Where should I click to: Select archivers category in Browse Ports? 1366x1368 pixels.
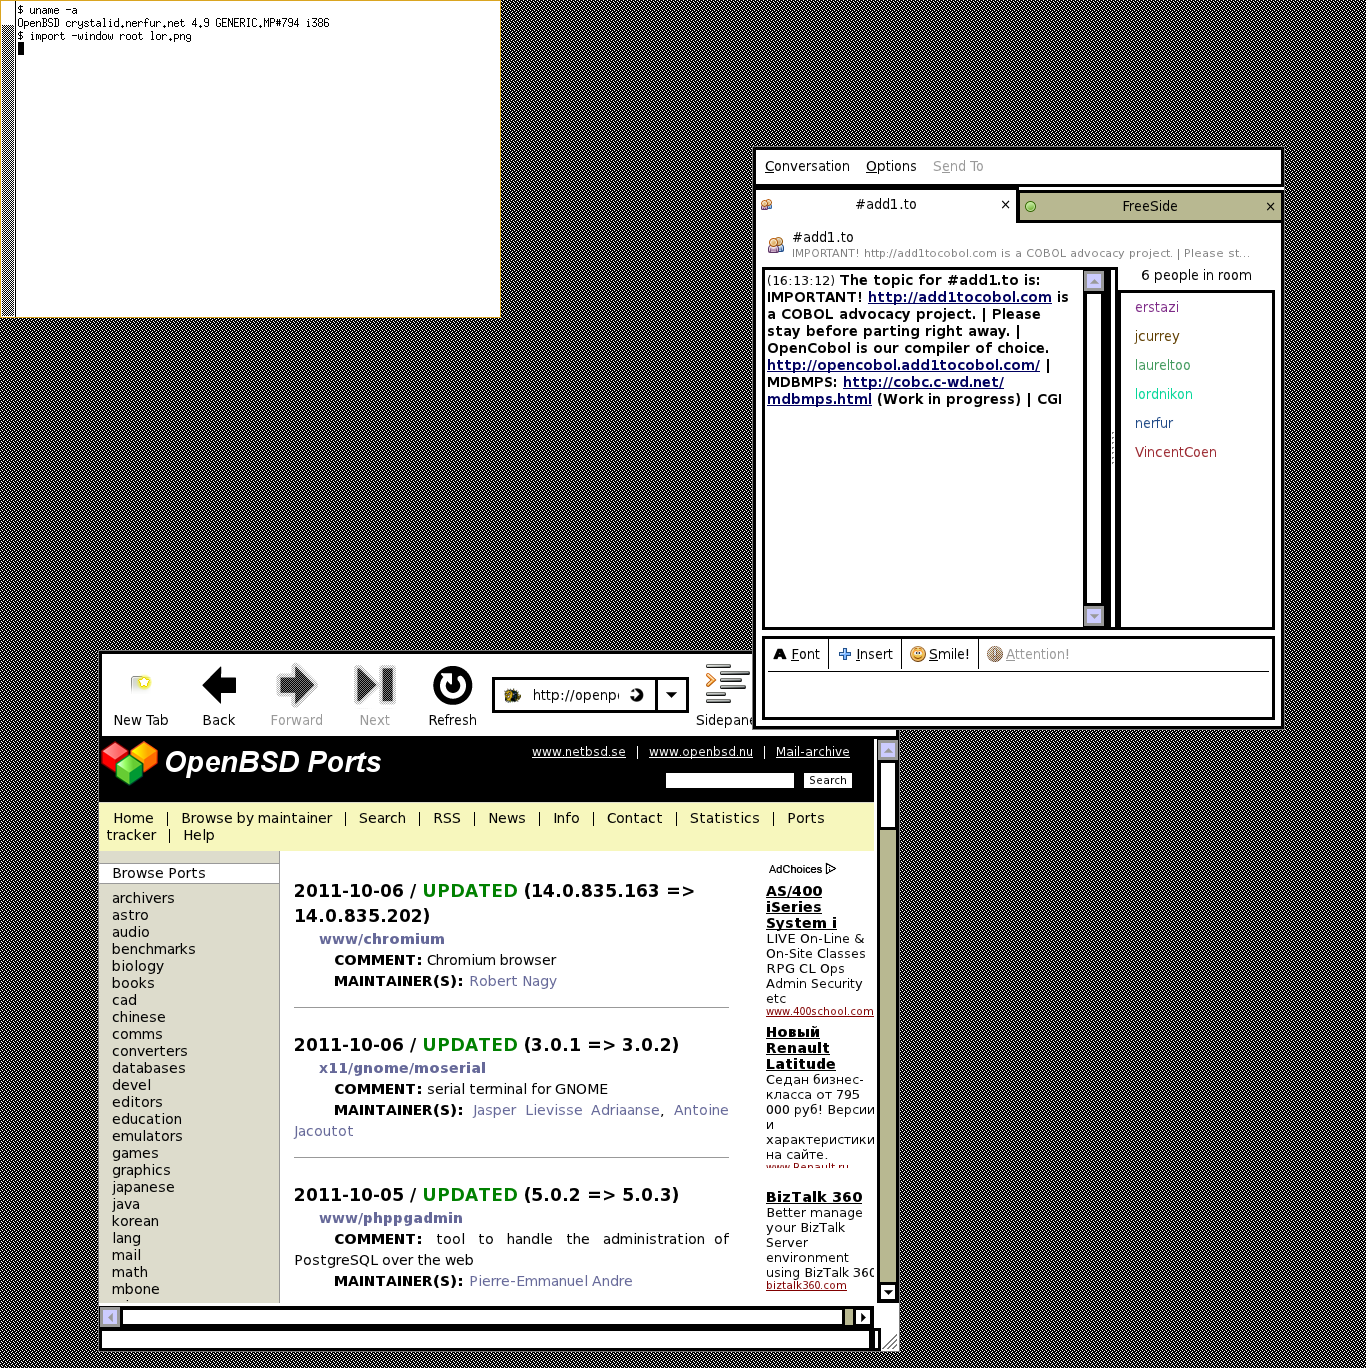click(x=143, y=898)
